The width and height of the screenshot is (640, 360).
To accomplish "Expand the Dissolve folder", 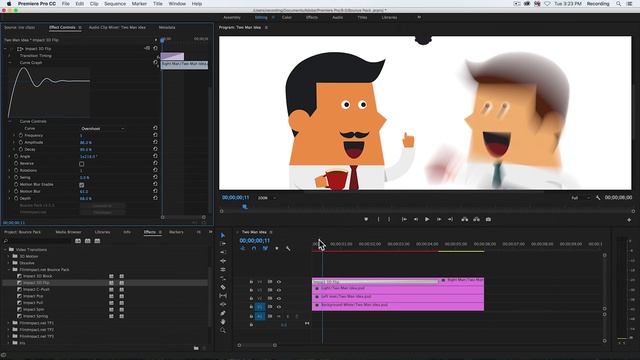I will (x=9, y=263).
